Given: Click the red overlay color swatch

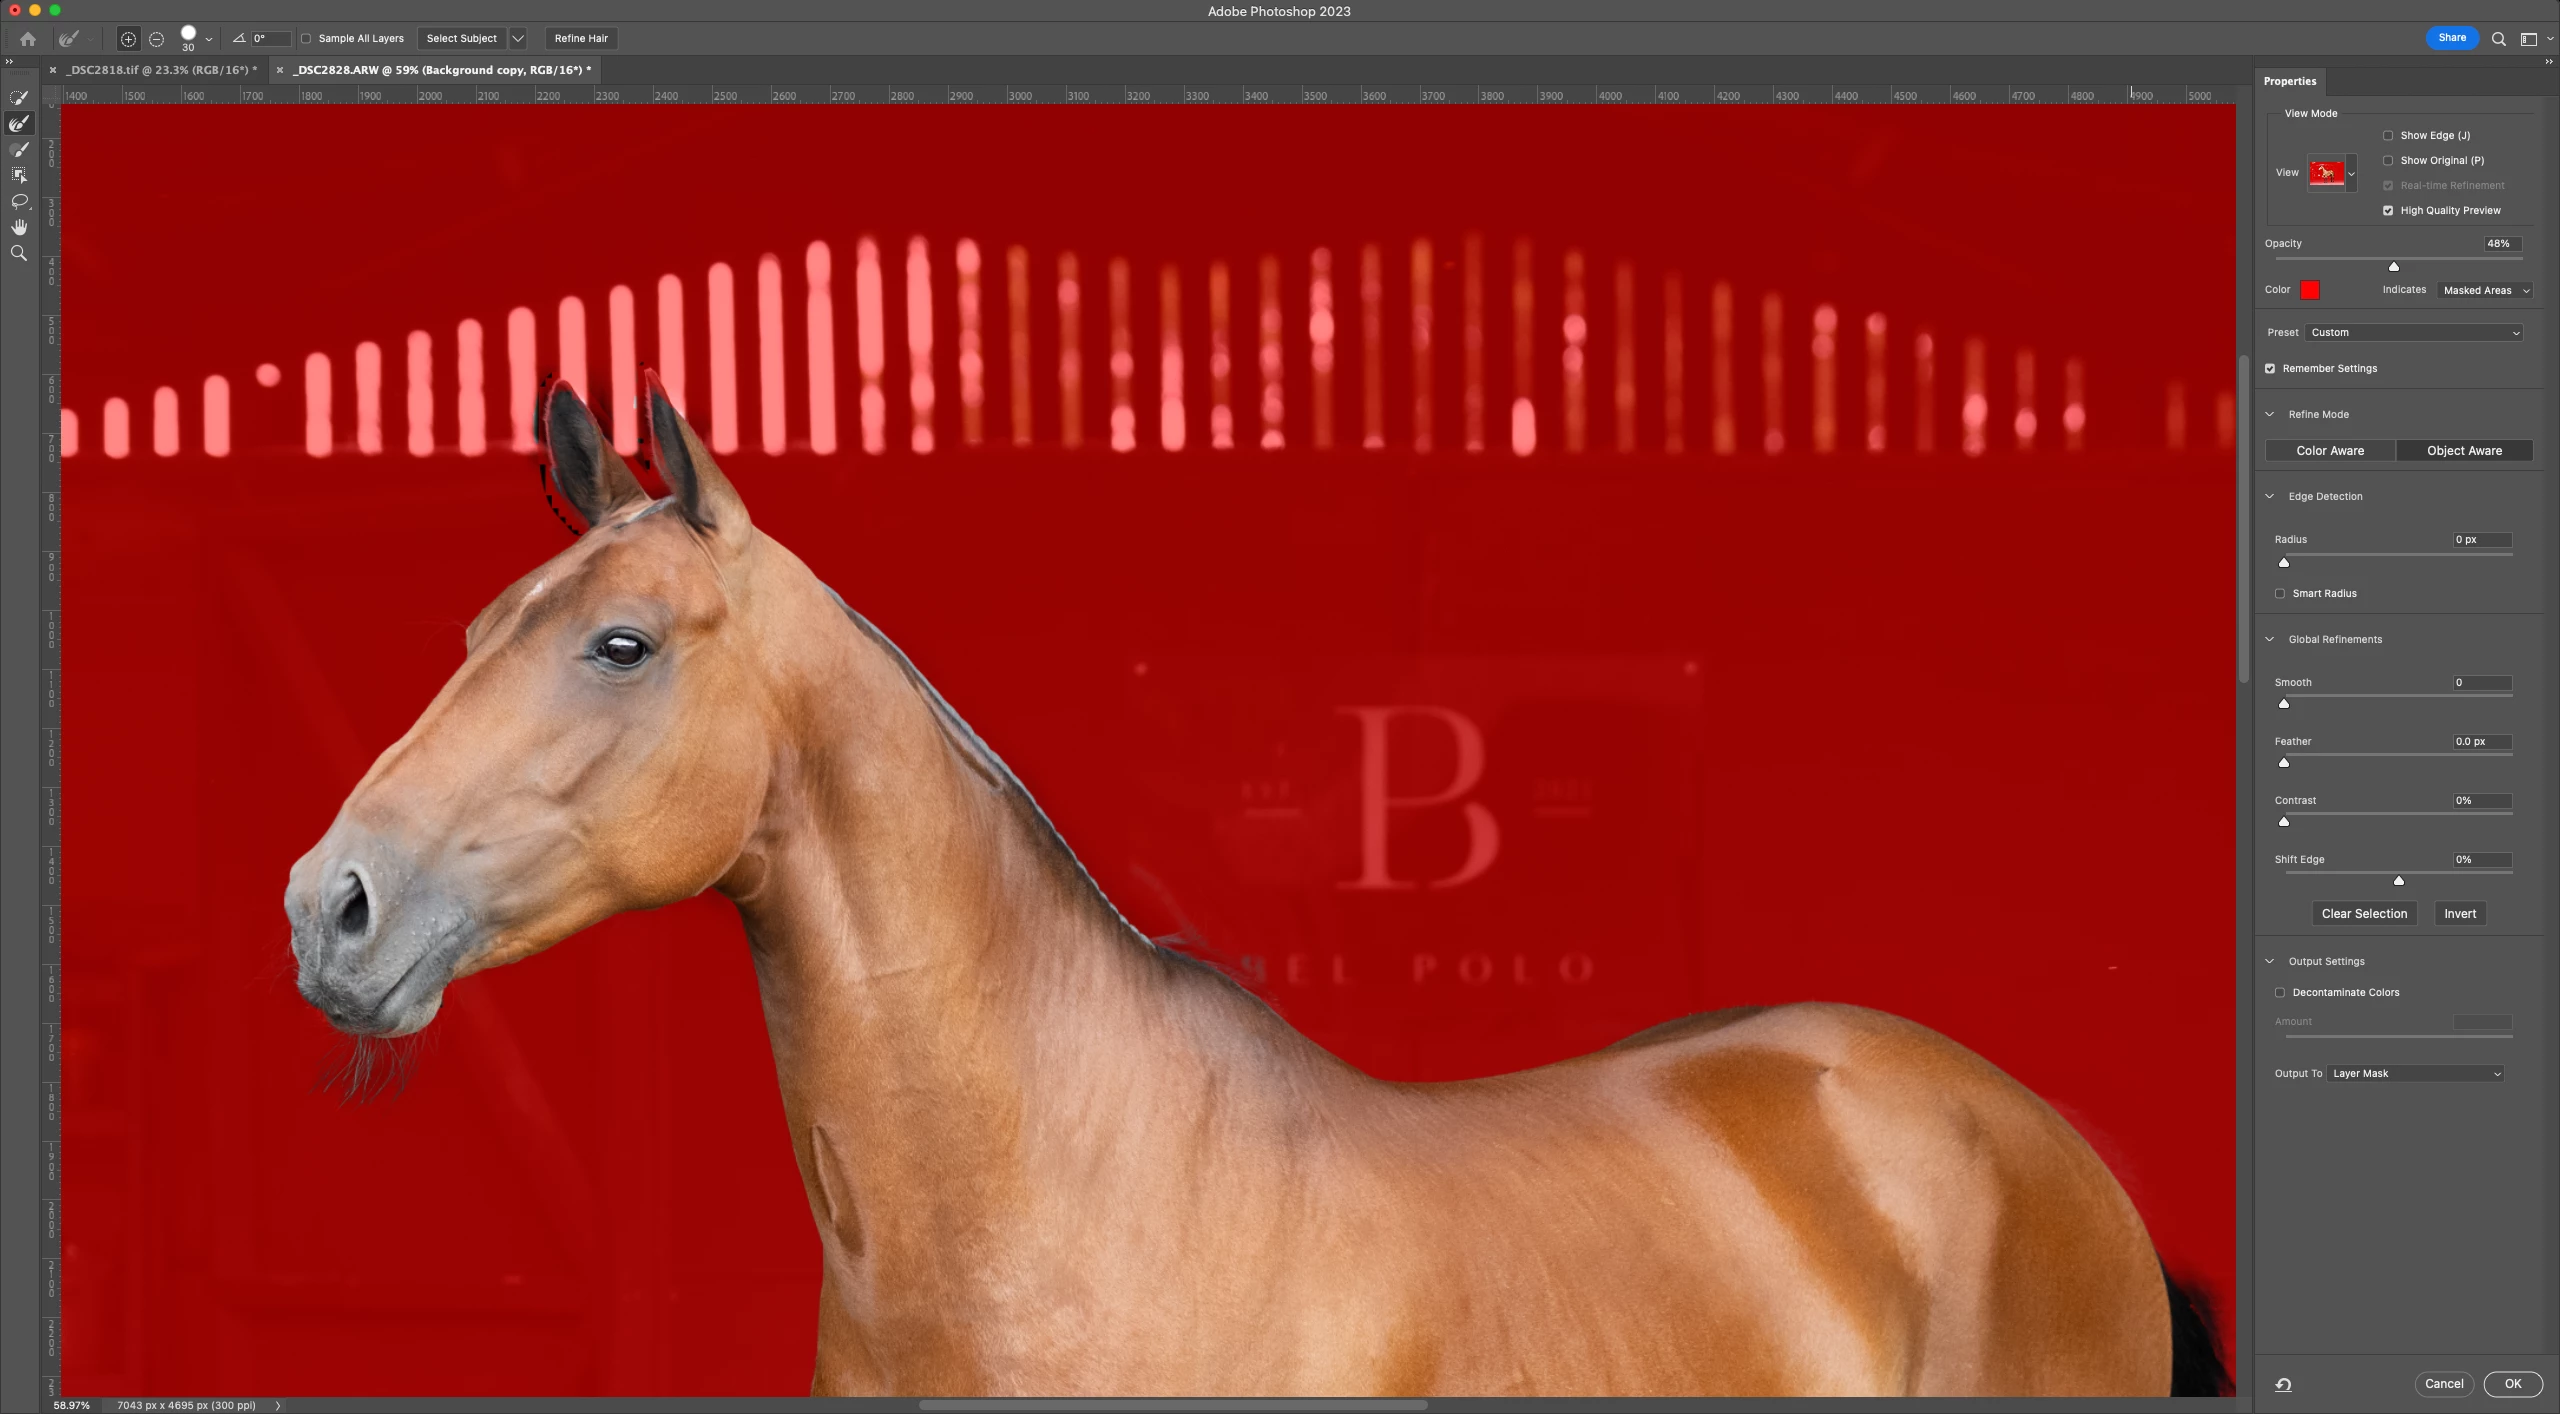Looking at the screenshot, I should 2309,290.
